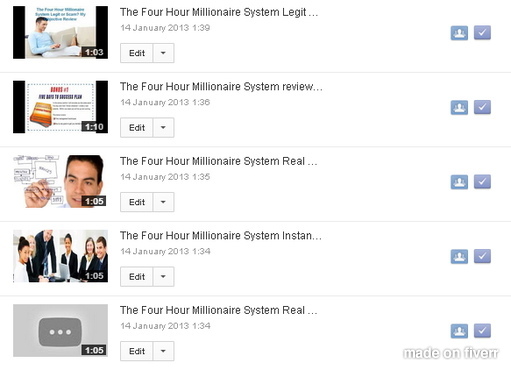The width and height of the screenshot is (511, 370).
Task: Click Edit for the 'Real' video dated 1:35
Action: [x=137, y=202]
